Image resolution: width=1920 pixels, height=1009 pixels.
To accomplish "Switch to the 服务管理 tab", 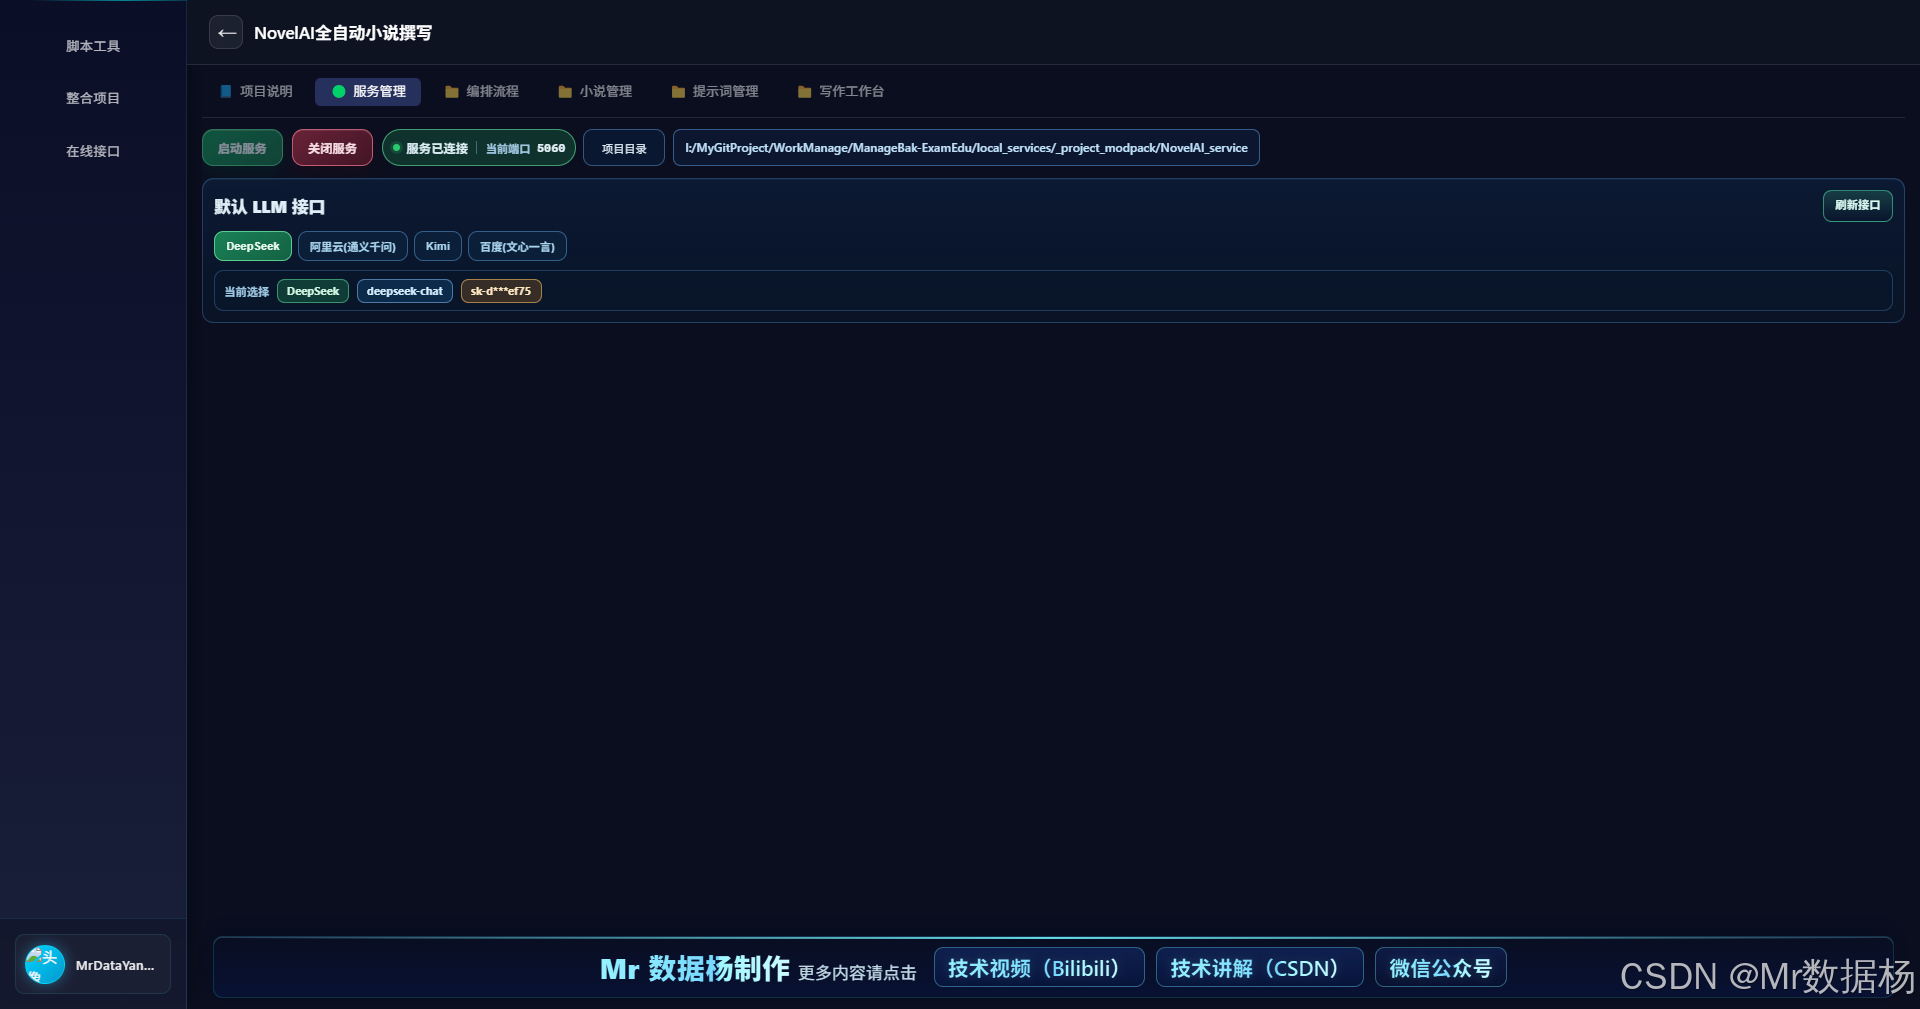I will 368,91.
